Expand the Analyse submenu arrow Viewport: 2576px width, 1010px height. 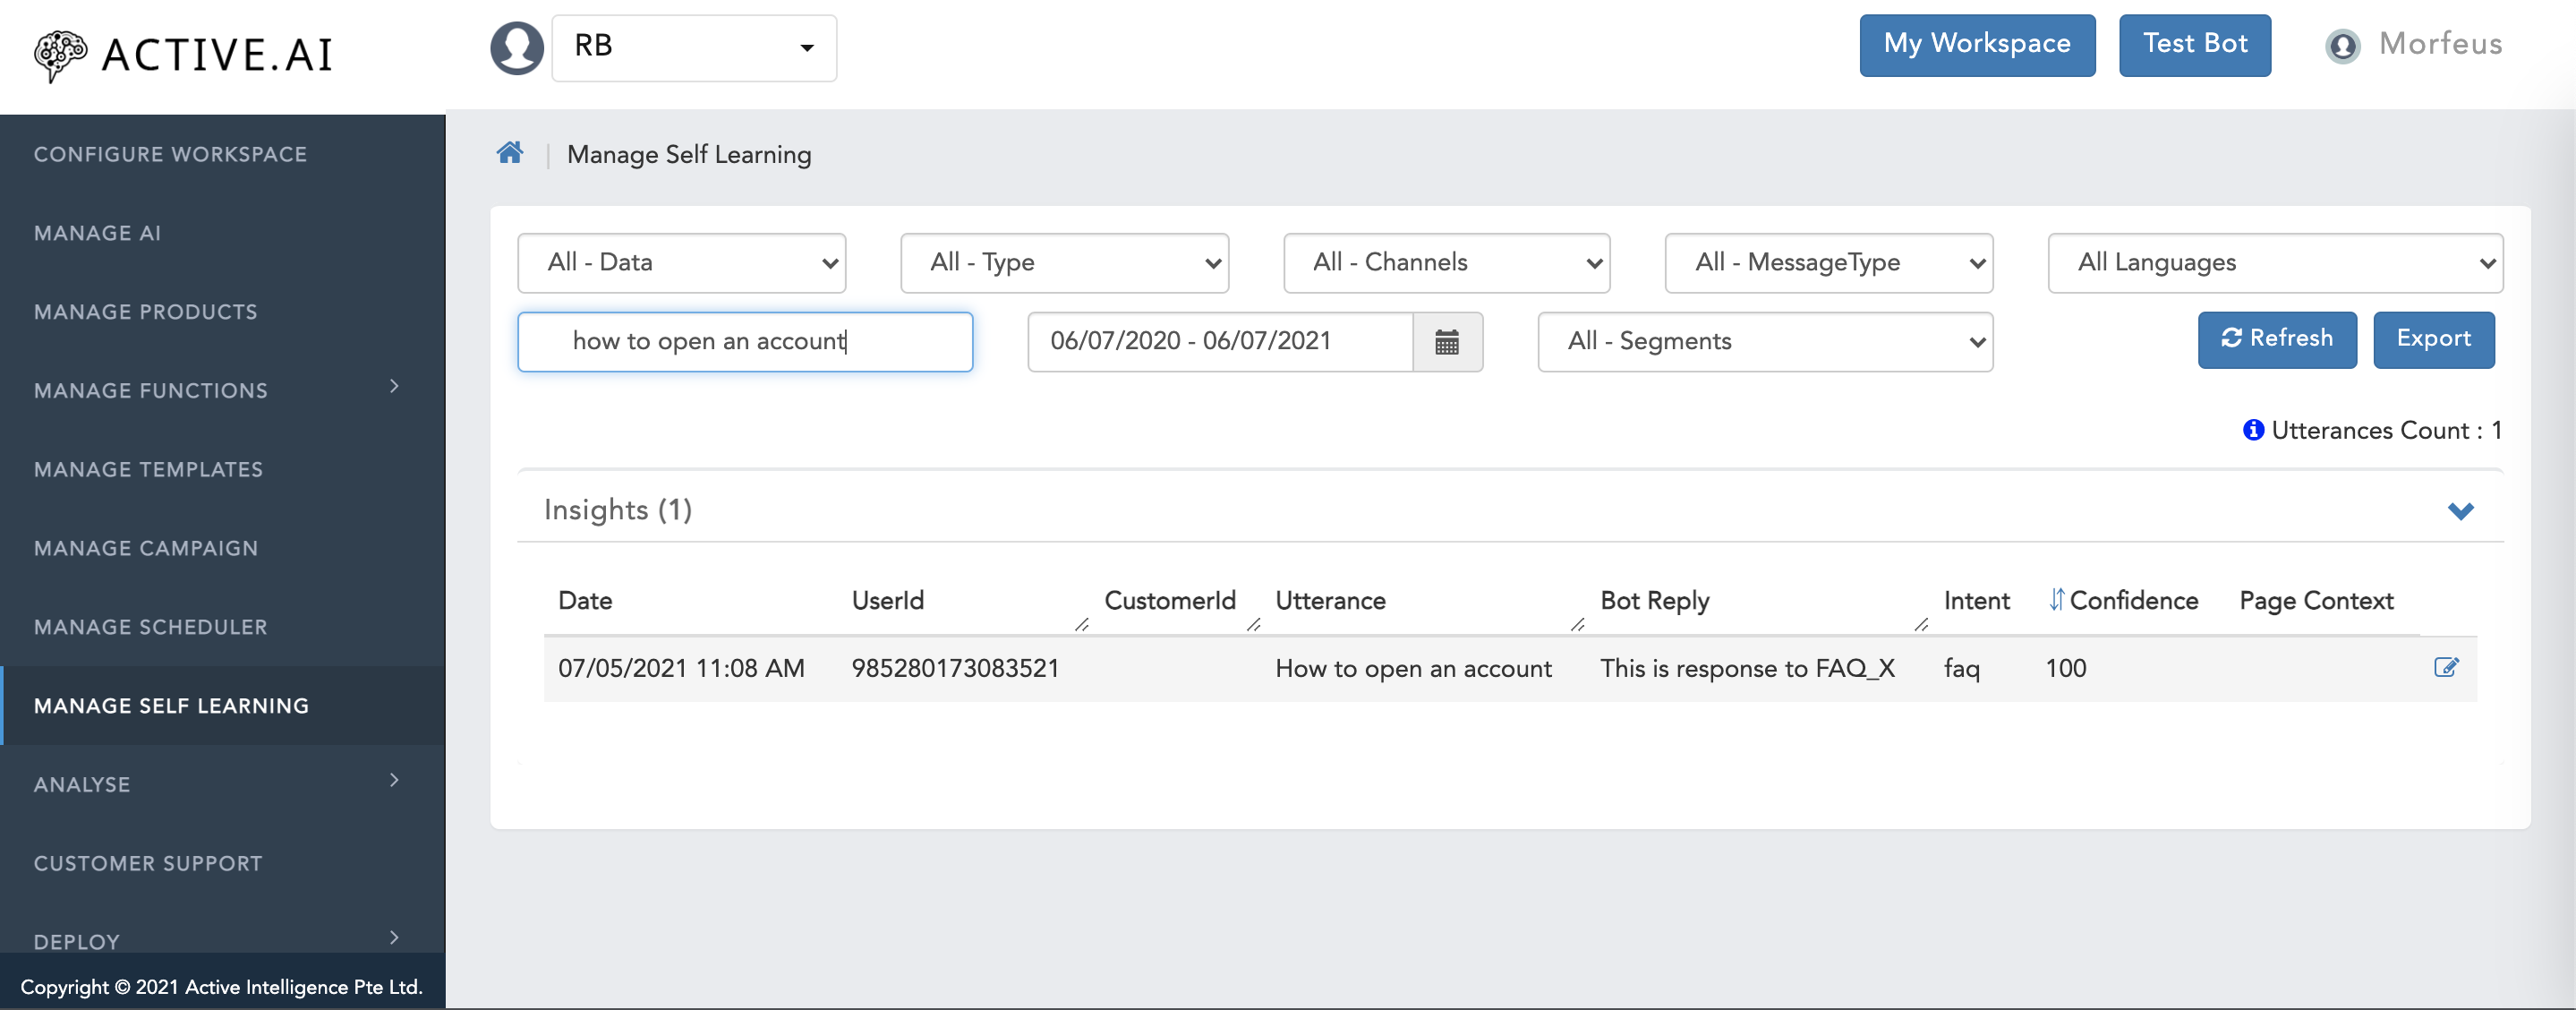[394, 781]
